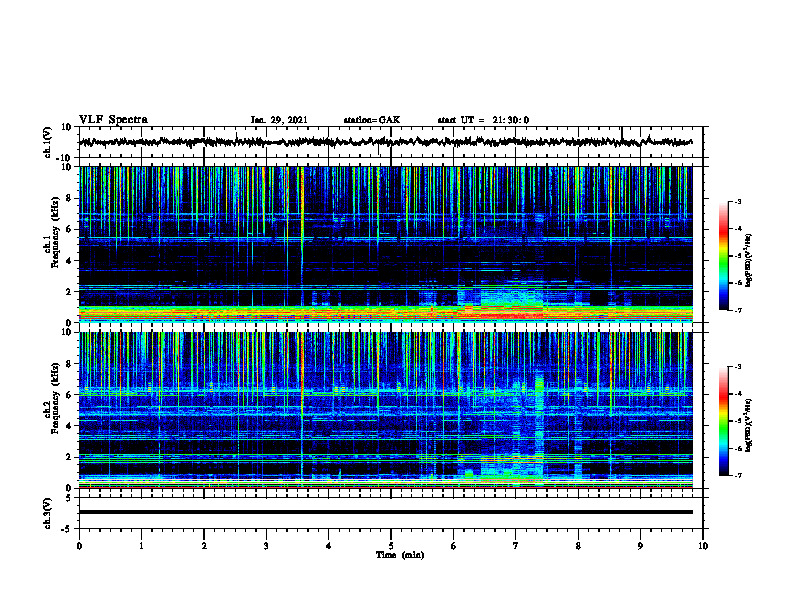Screen dimensions: 792x612
Task: Select the "start UT = 21:30:0" text
Action: (483, 120)
